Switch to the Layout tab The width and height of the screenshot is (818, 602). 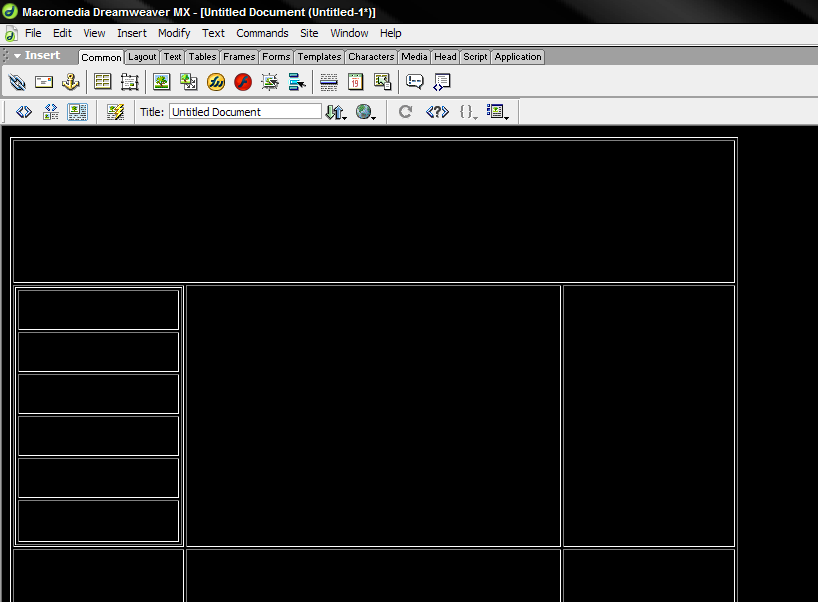coord(142,57)
